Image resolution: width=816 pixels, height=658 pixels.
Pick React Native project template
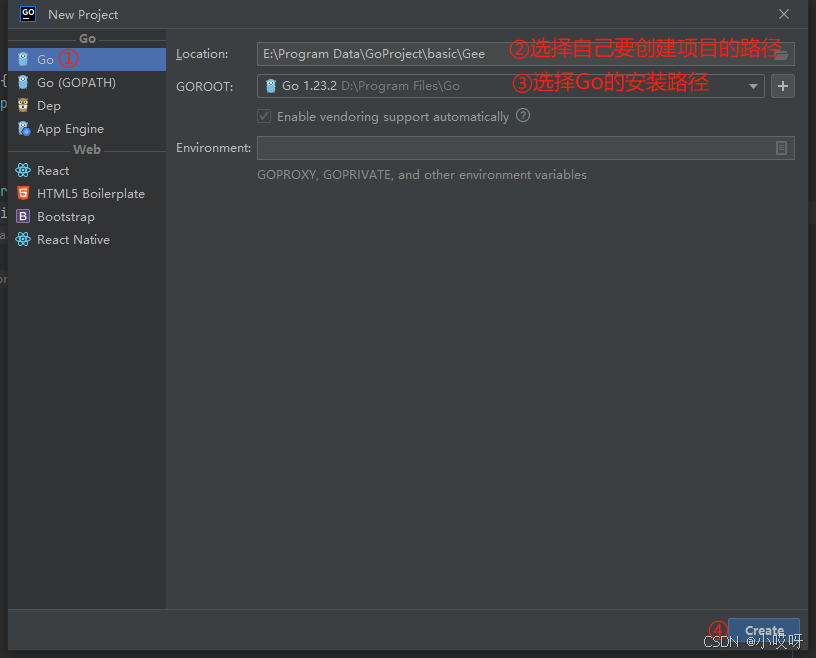(x=87, y=239)
